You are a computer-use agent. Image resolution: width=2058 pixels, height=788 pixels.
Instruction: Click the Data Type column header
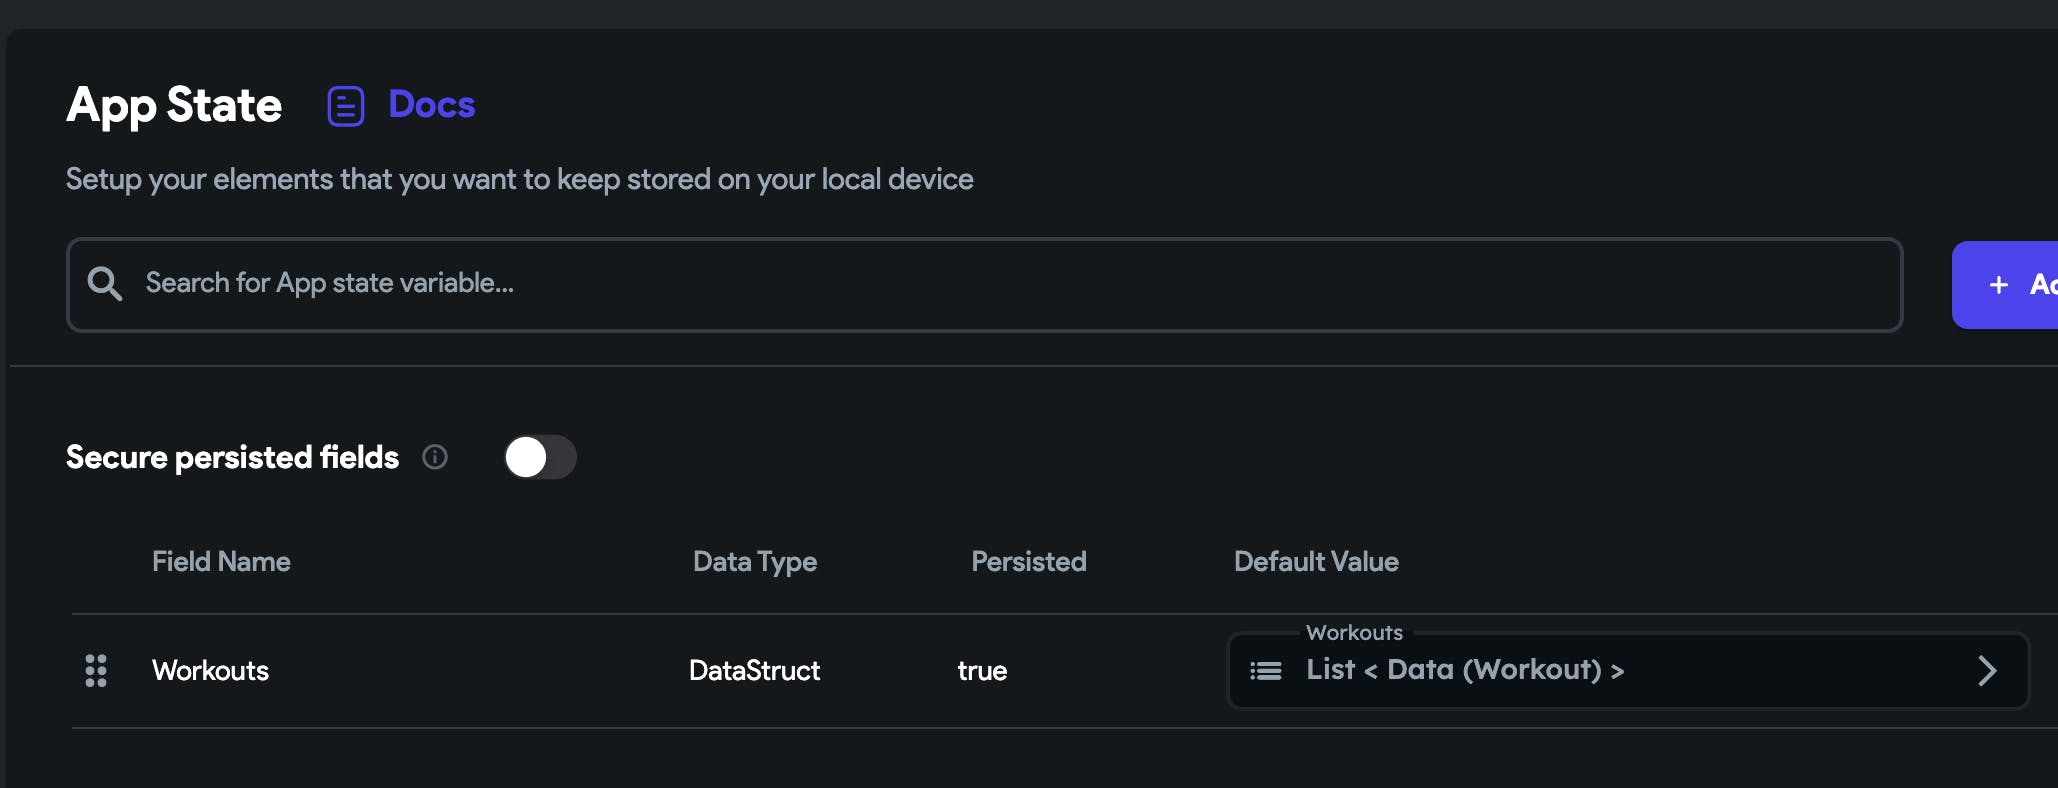pyautogui.click(x=754, y=562)
